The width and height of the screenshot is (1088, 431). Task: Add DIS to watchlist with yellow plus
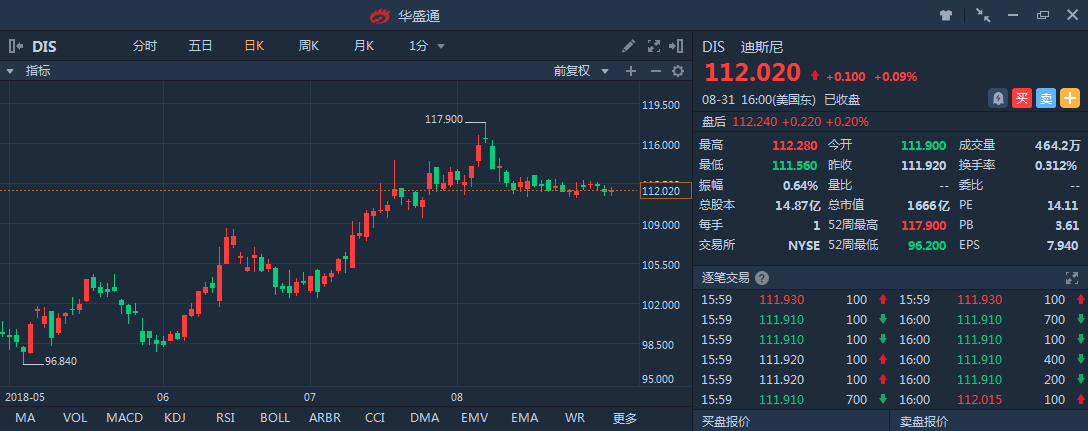1070,99
